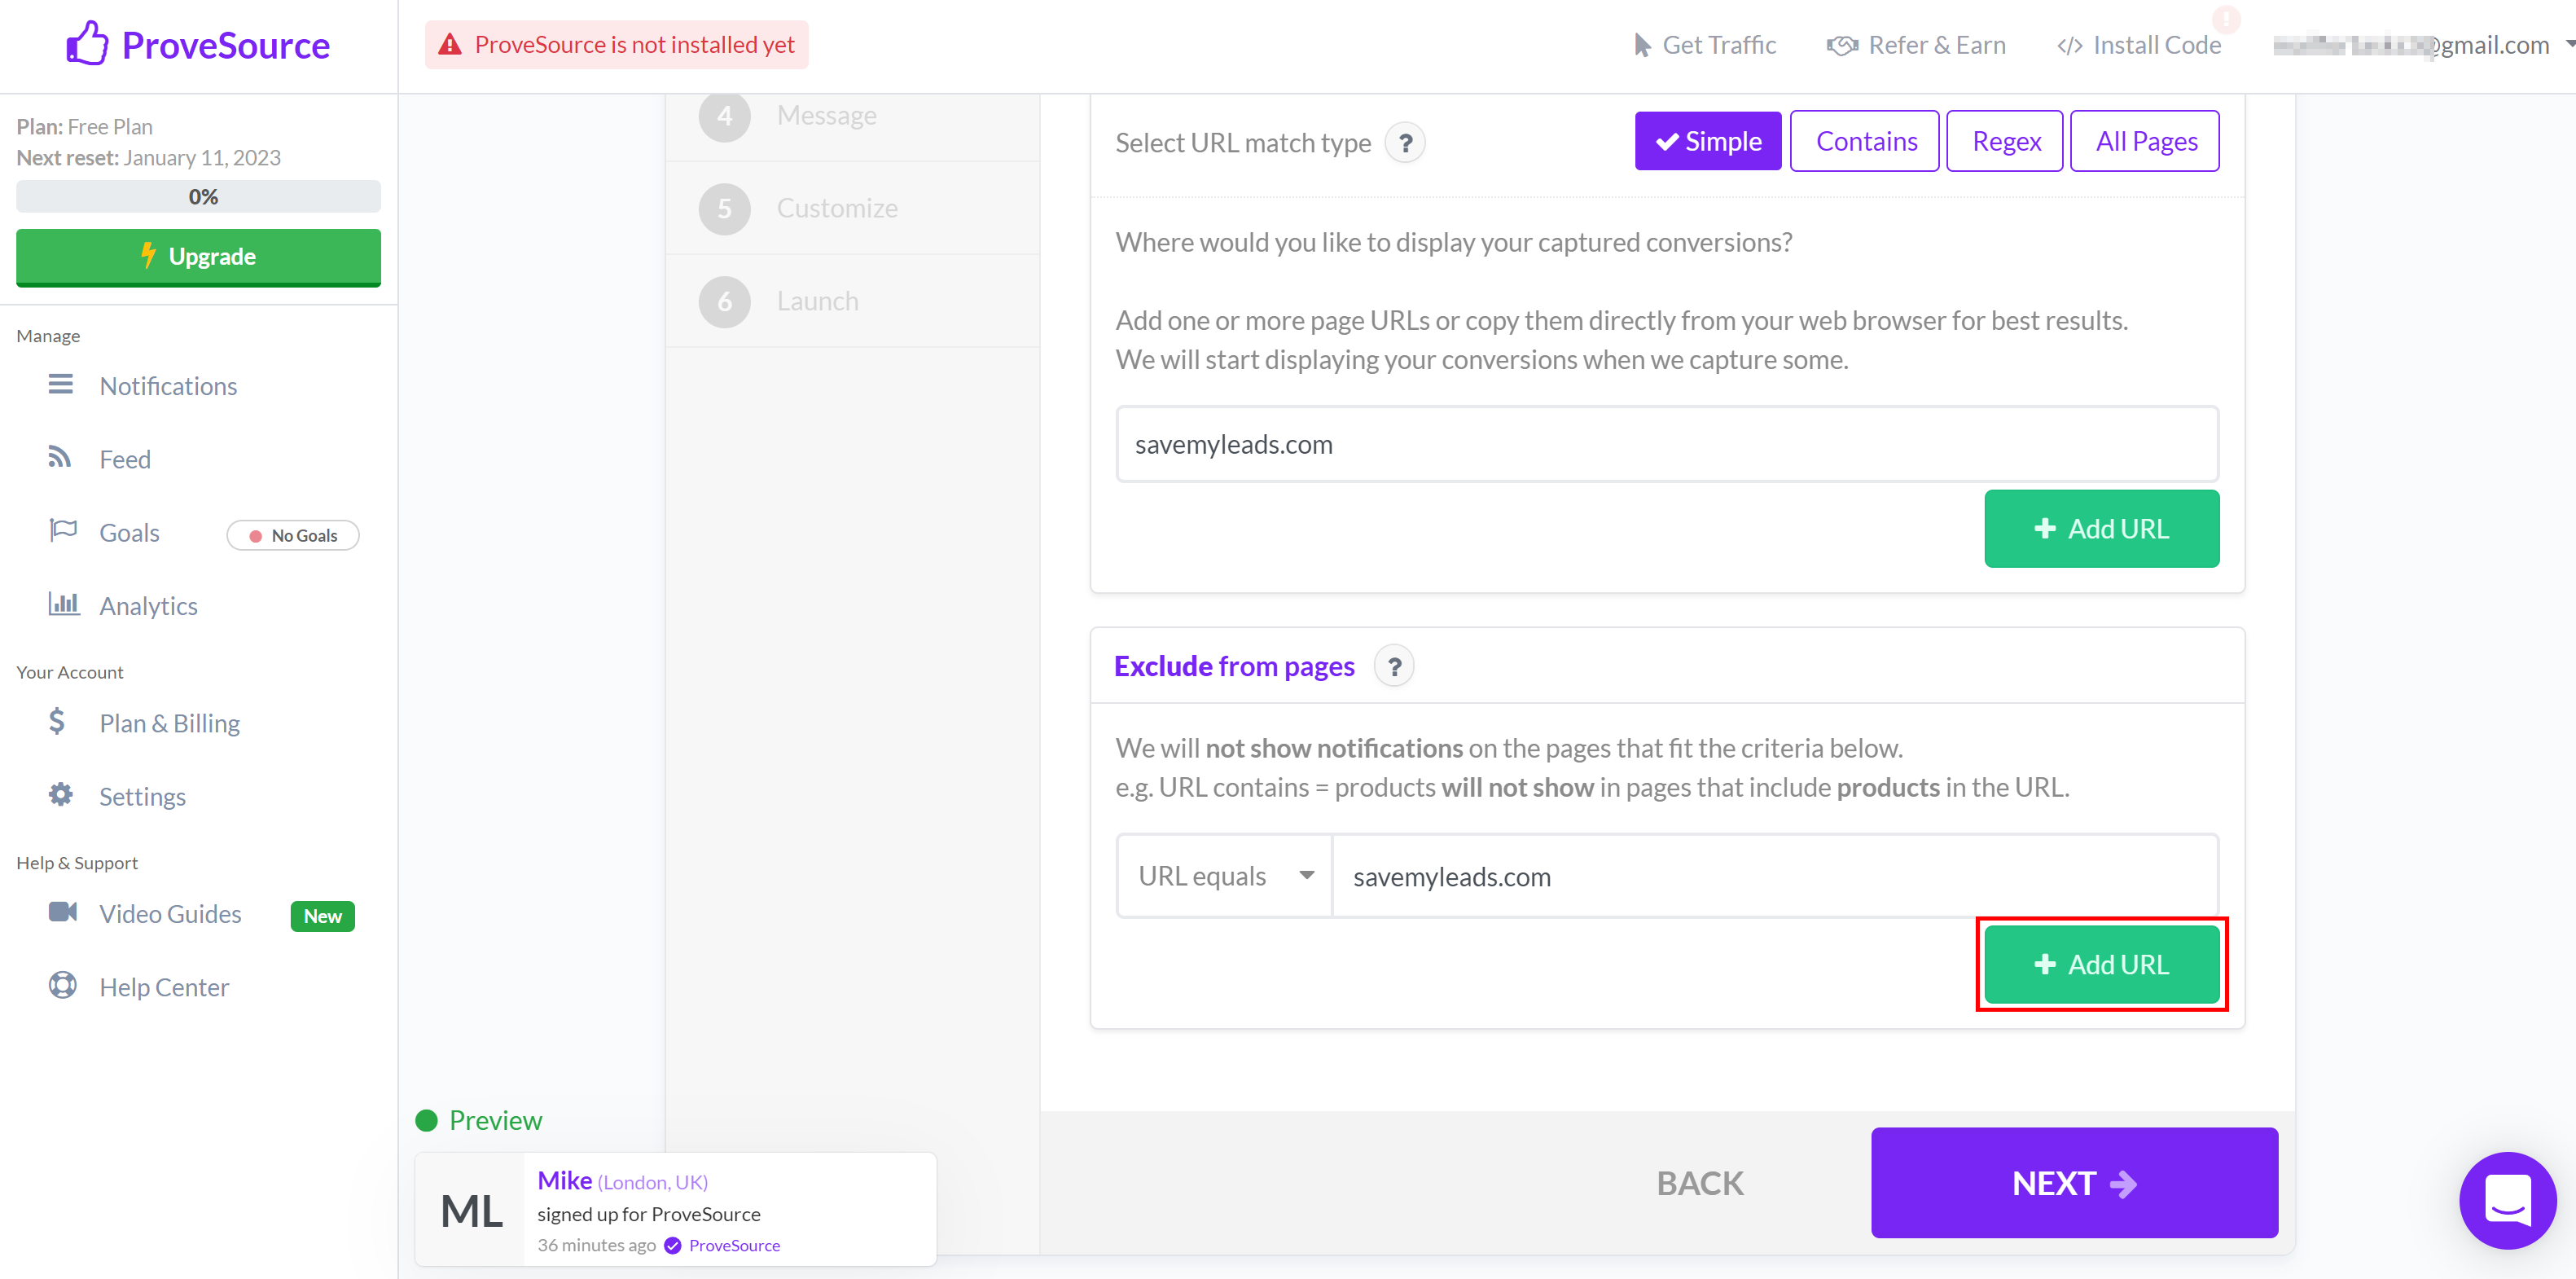Image resolution: width=2576 pixels, height=1279 pixels.
Task: Select the Contains URL match type
Action: click(1865, 141)
